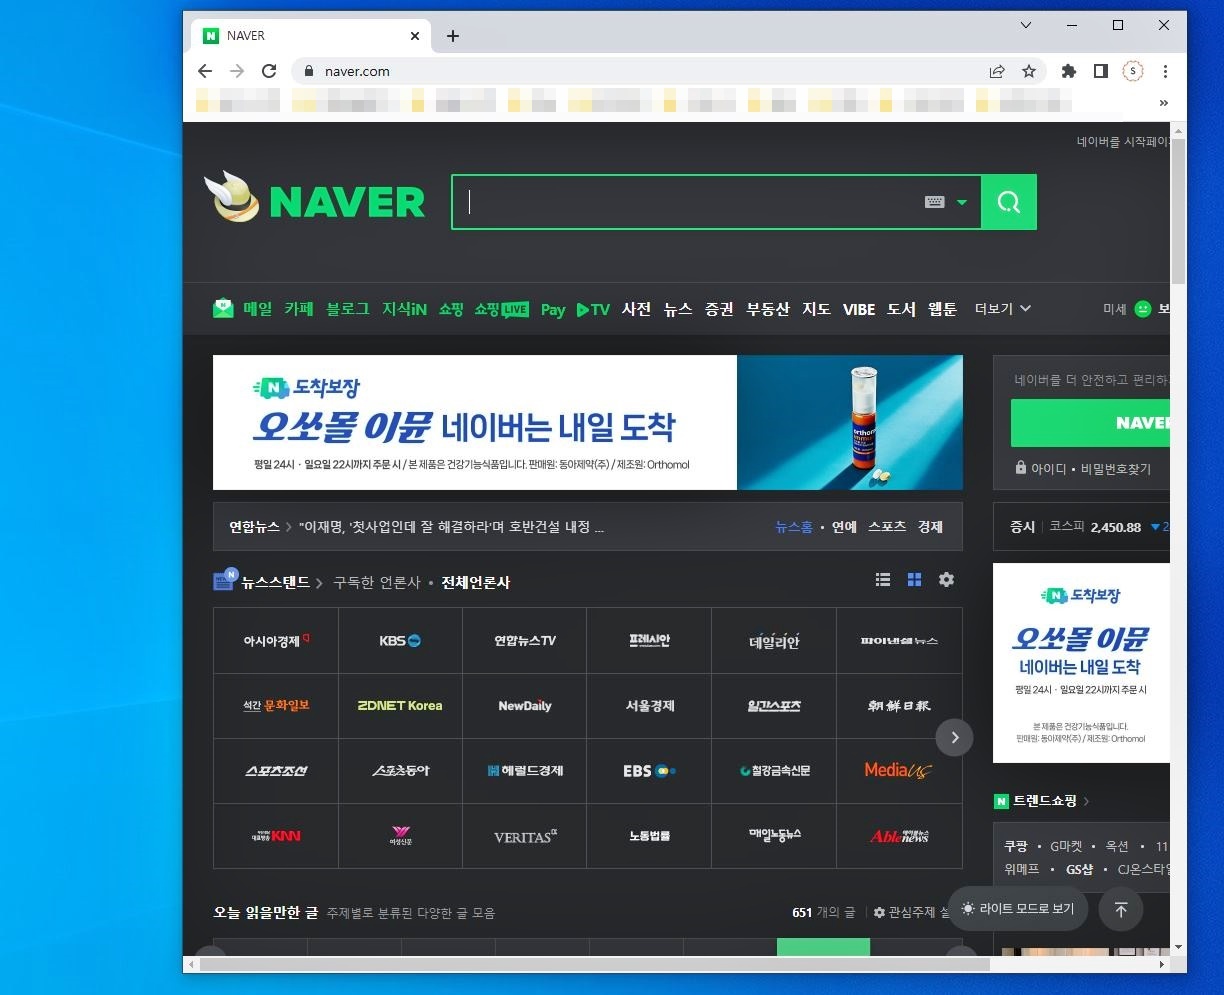Viewport: 1224px width, 995px height.
Task: Bookmark this page with star icon
Action: 1028,71
